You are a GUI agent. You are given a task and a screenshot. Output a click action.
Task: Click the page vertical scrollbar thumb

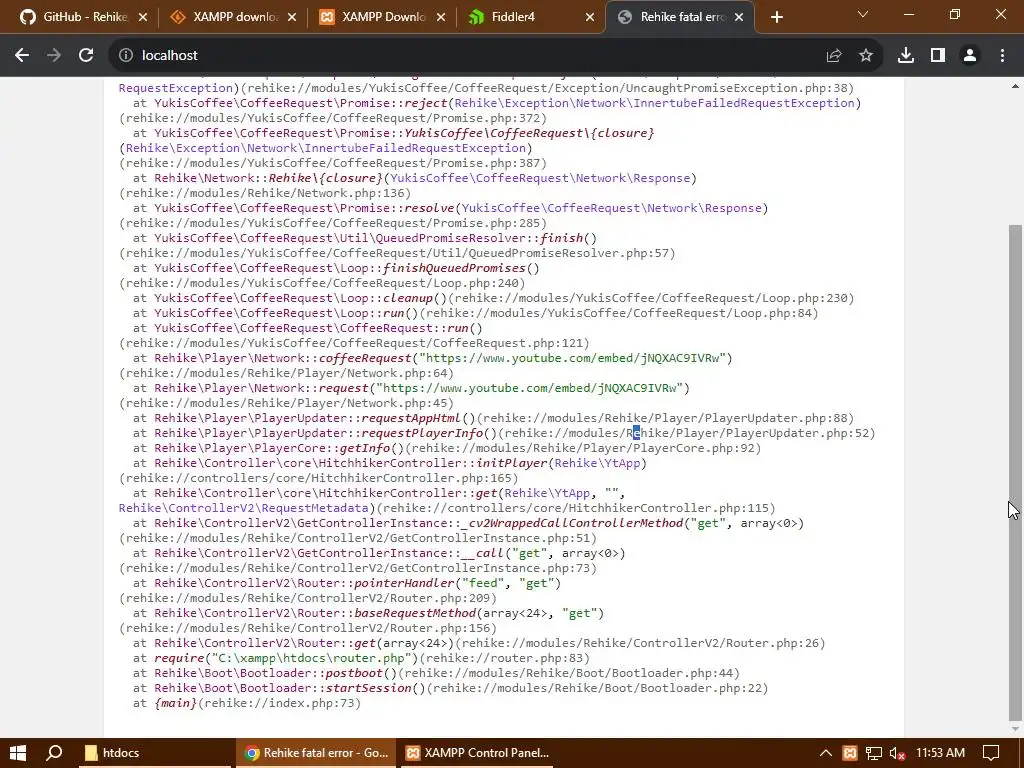(1015, 472)
